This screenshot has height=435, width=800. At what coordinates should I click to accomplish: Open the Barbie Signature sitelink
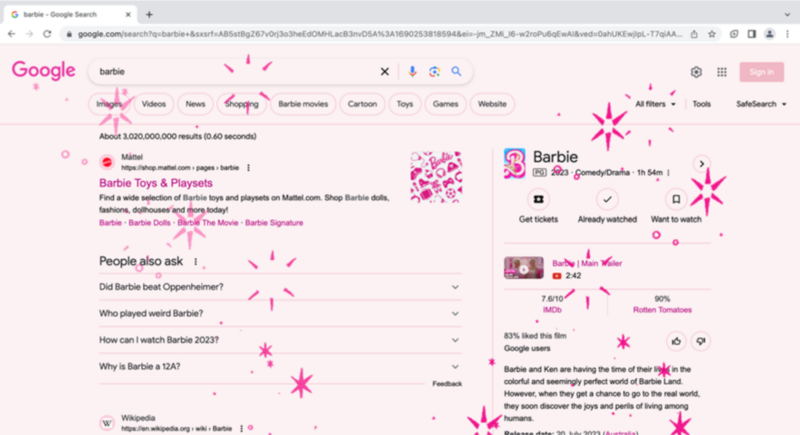pos(274,223)
